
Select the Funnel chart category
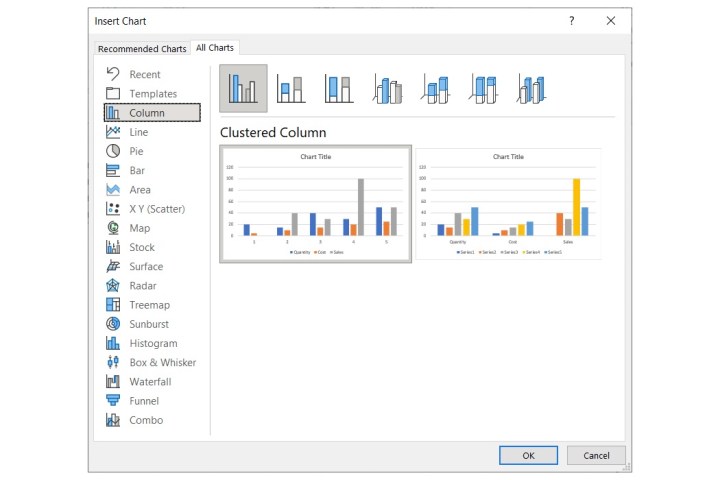(x=152, y=401)
